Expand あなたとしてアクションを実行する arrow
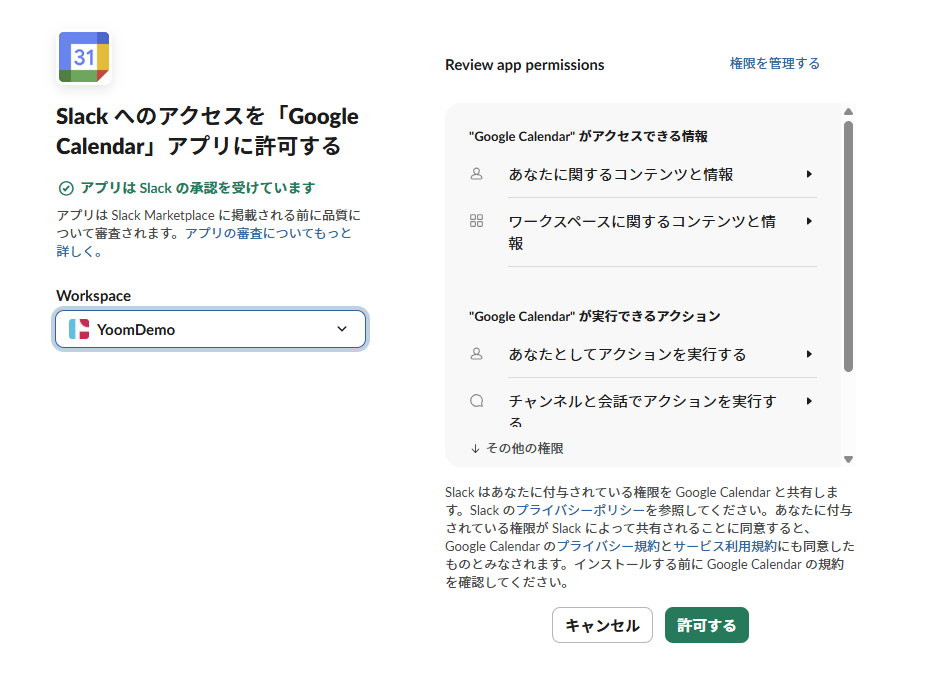 (x=809, y=354)
